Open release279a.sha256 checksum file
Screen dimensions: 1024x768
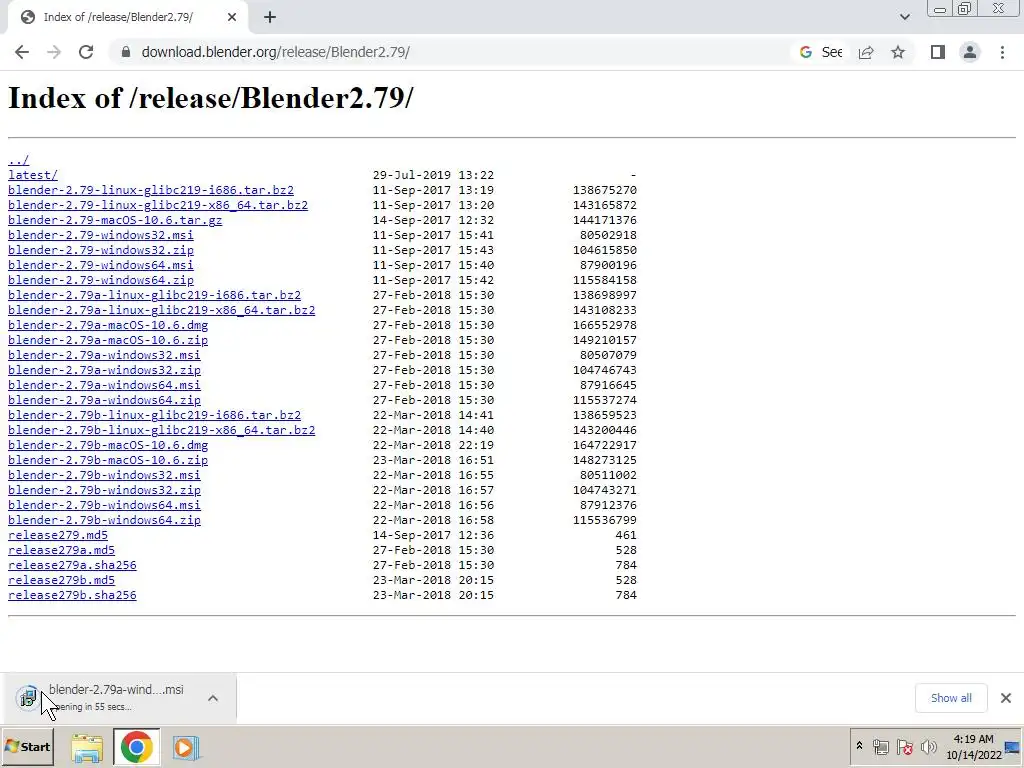[72, 566]
